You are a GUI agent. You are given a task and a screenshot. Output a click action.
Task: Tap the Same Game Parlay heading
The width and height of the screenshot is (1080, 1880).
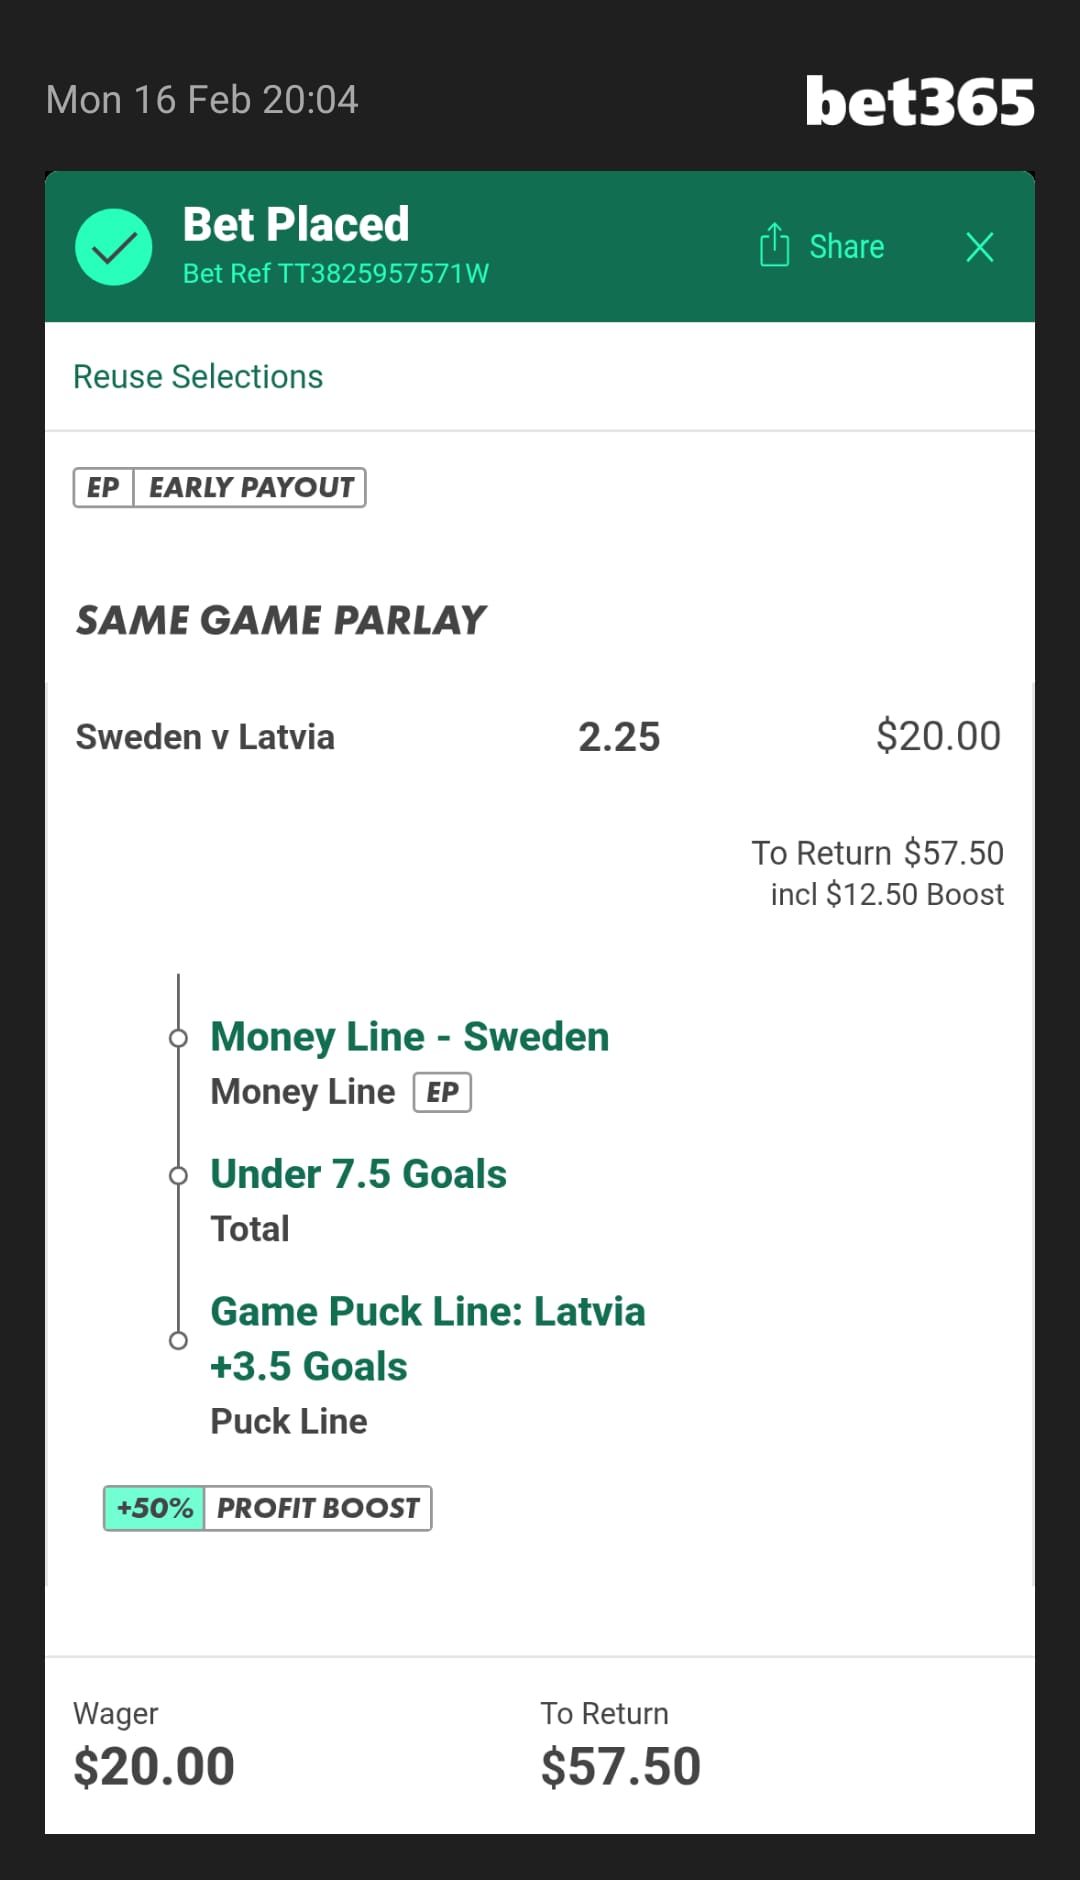[x=281, y=620]
